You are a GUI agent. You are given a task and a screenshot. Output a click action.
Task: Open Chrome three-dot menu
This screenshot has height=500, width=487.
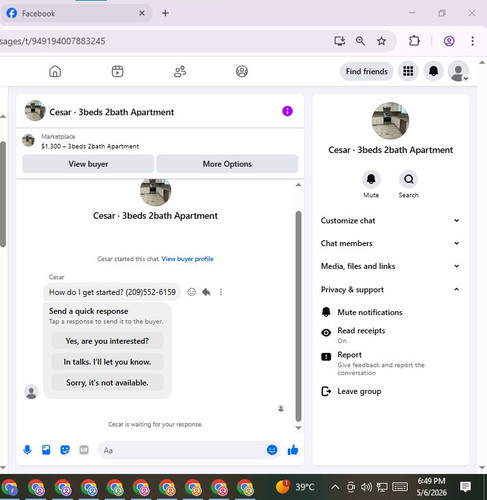472,41
